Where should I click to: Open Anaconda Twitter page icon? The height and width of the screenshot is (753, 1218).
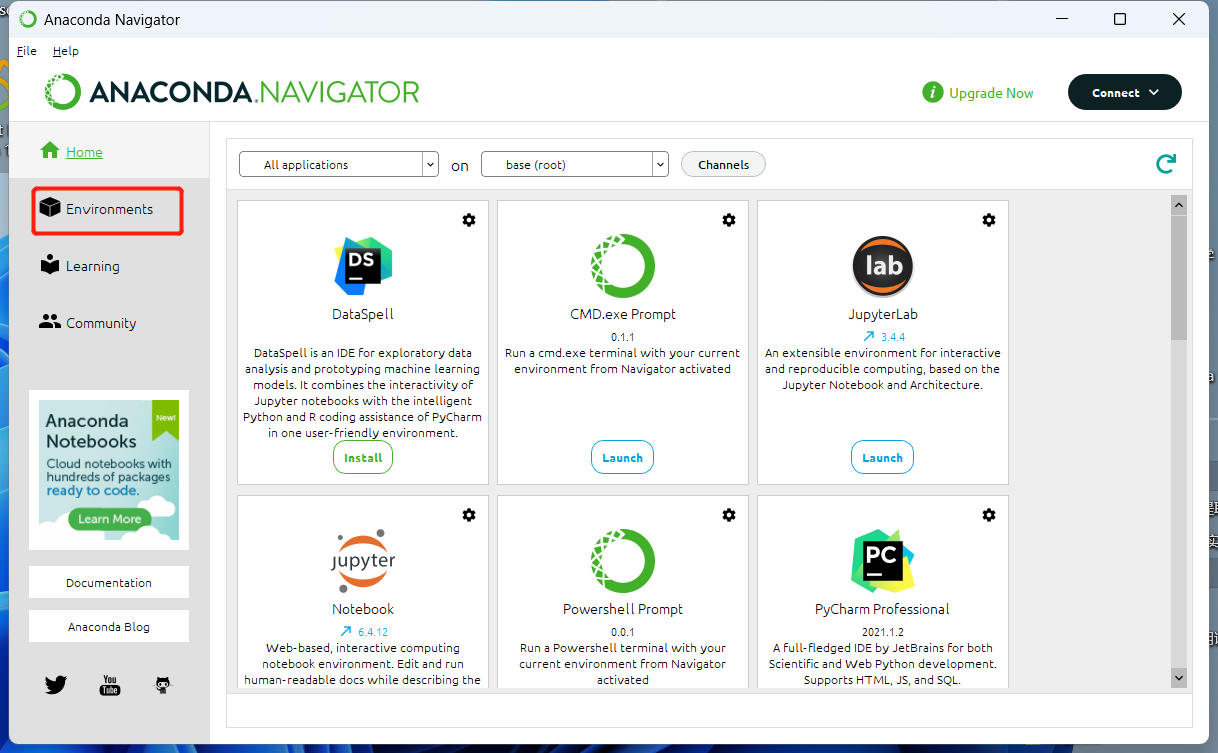click(56, 685)
